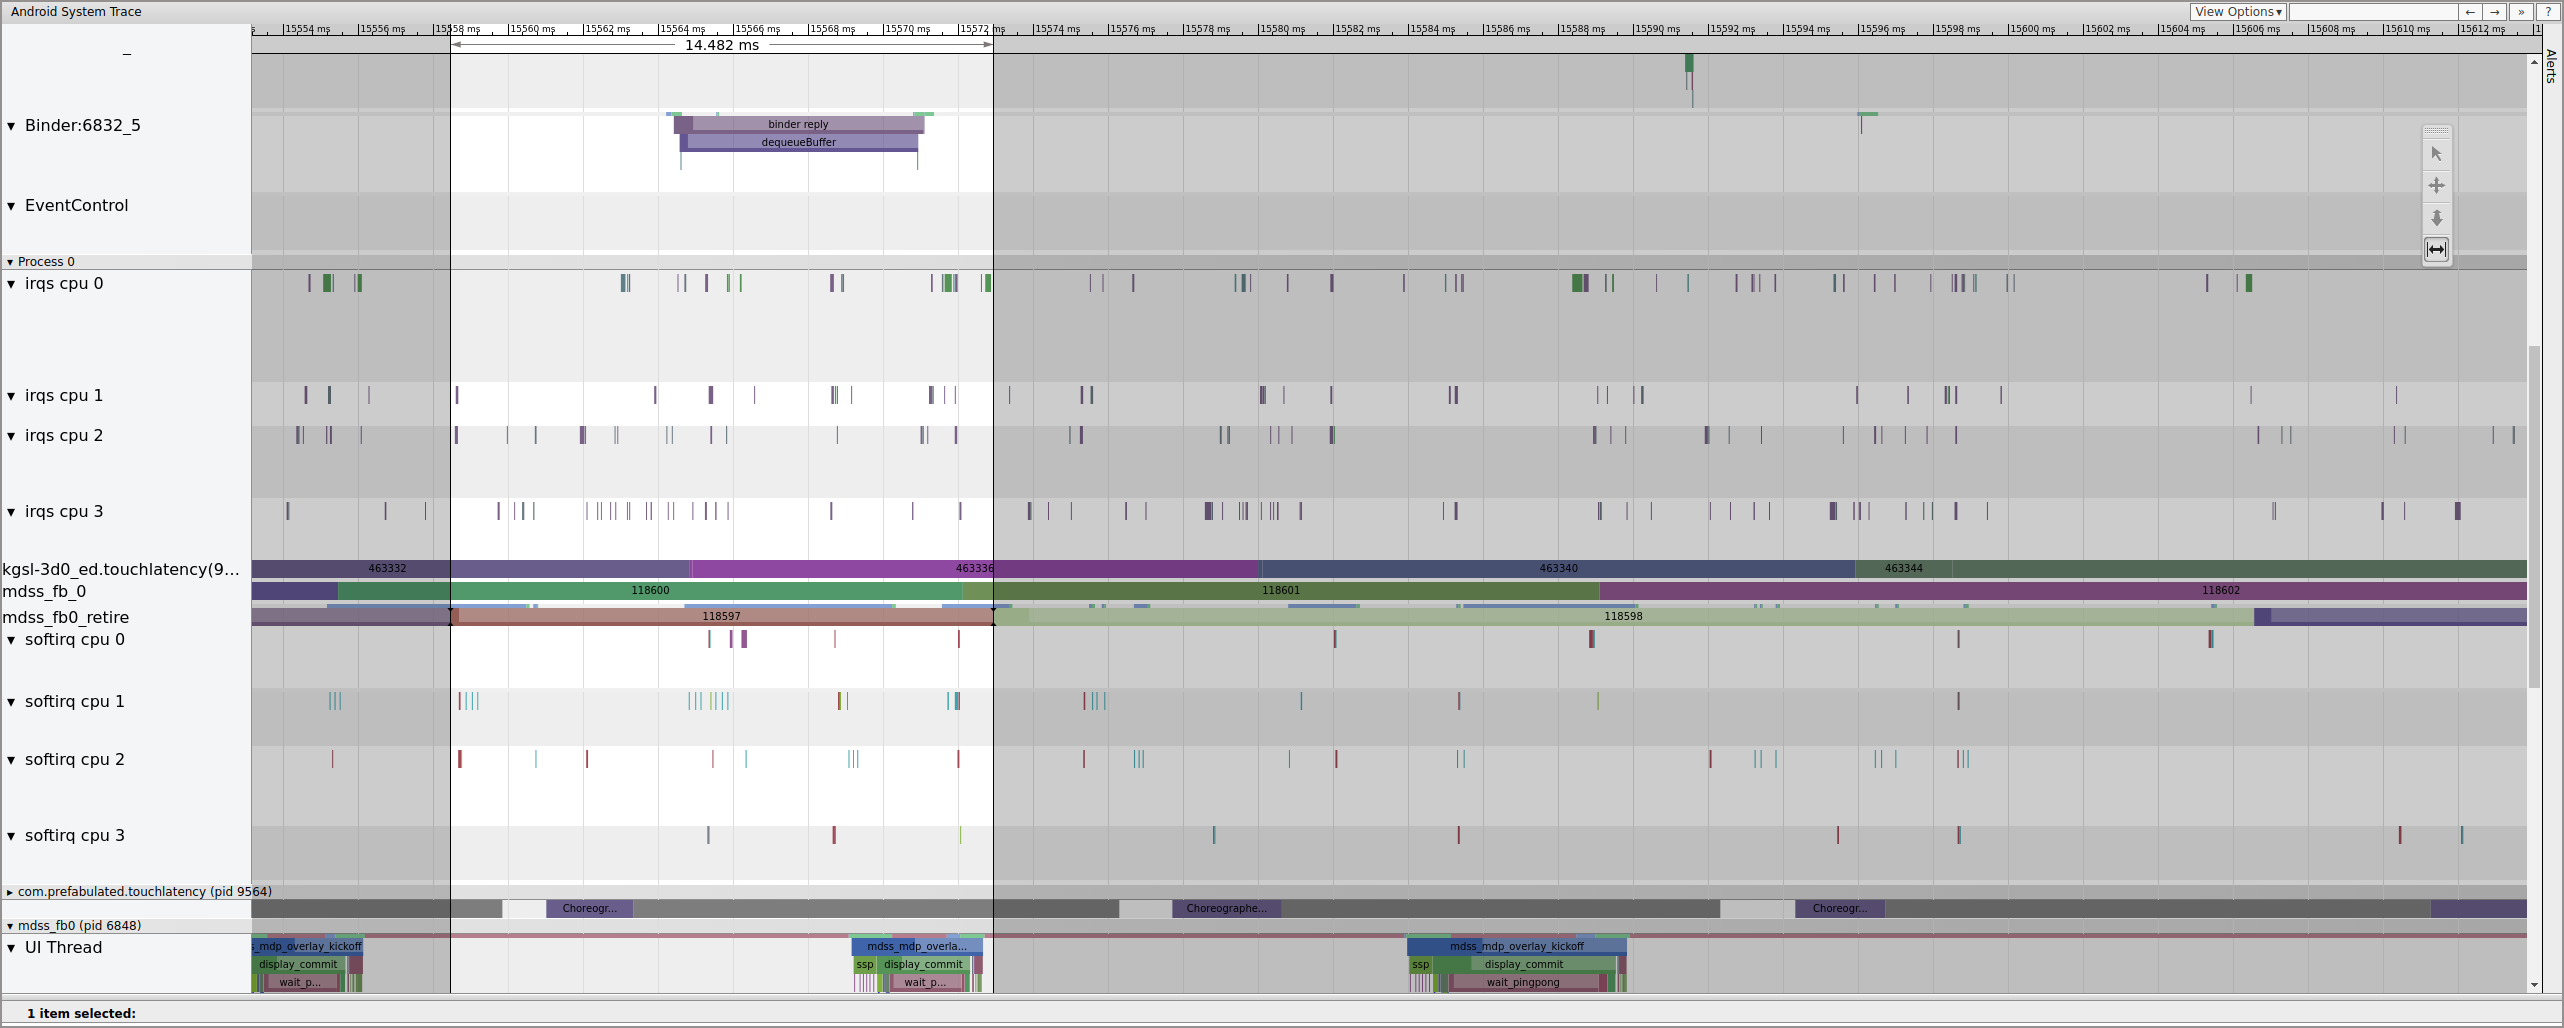Collapse the Binder:6832_5 track
2564x1028 pixels.
12,126
